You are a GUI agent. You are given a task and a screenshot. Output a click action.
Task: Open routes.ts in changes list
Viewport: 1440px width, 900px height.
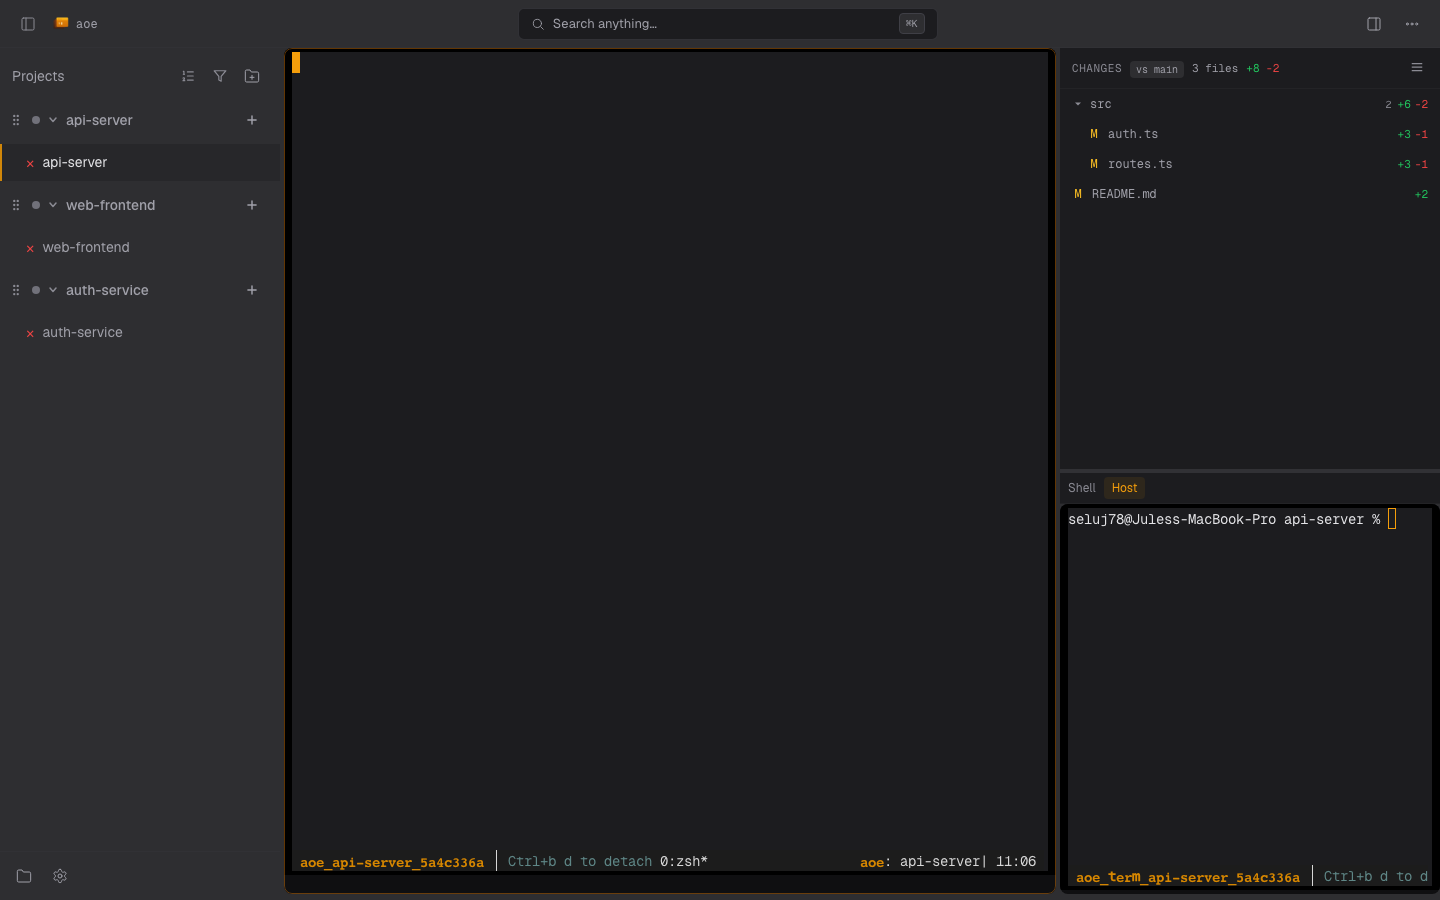point(1250,164)
